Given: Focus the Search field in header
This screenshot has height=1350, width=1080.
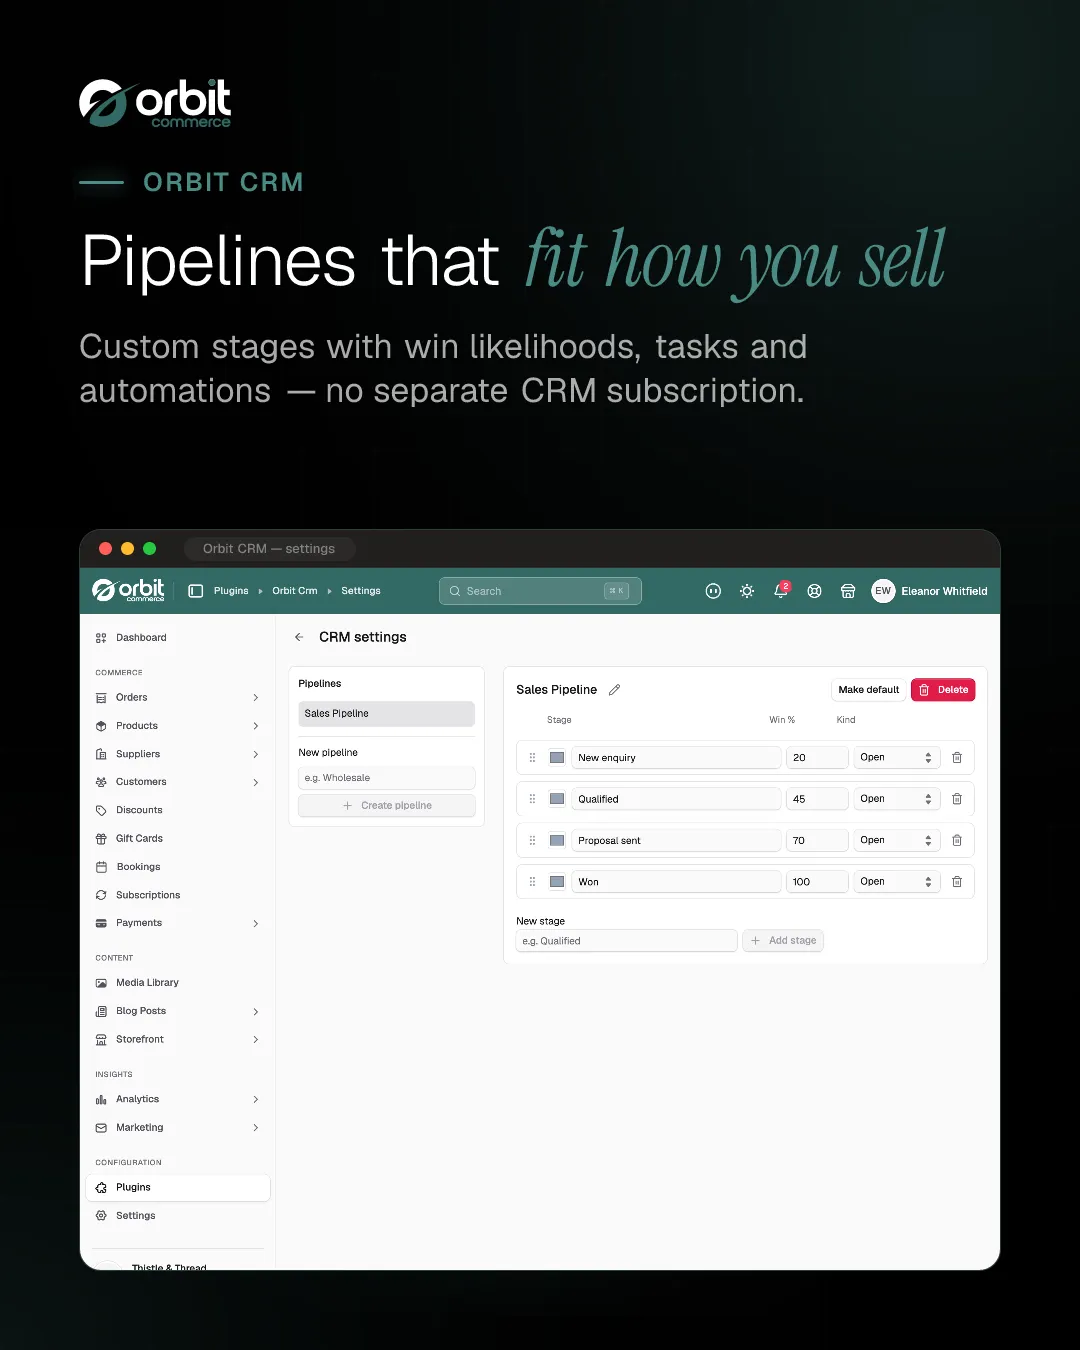Looking at the screenshot, I should [x=540, y=591].
